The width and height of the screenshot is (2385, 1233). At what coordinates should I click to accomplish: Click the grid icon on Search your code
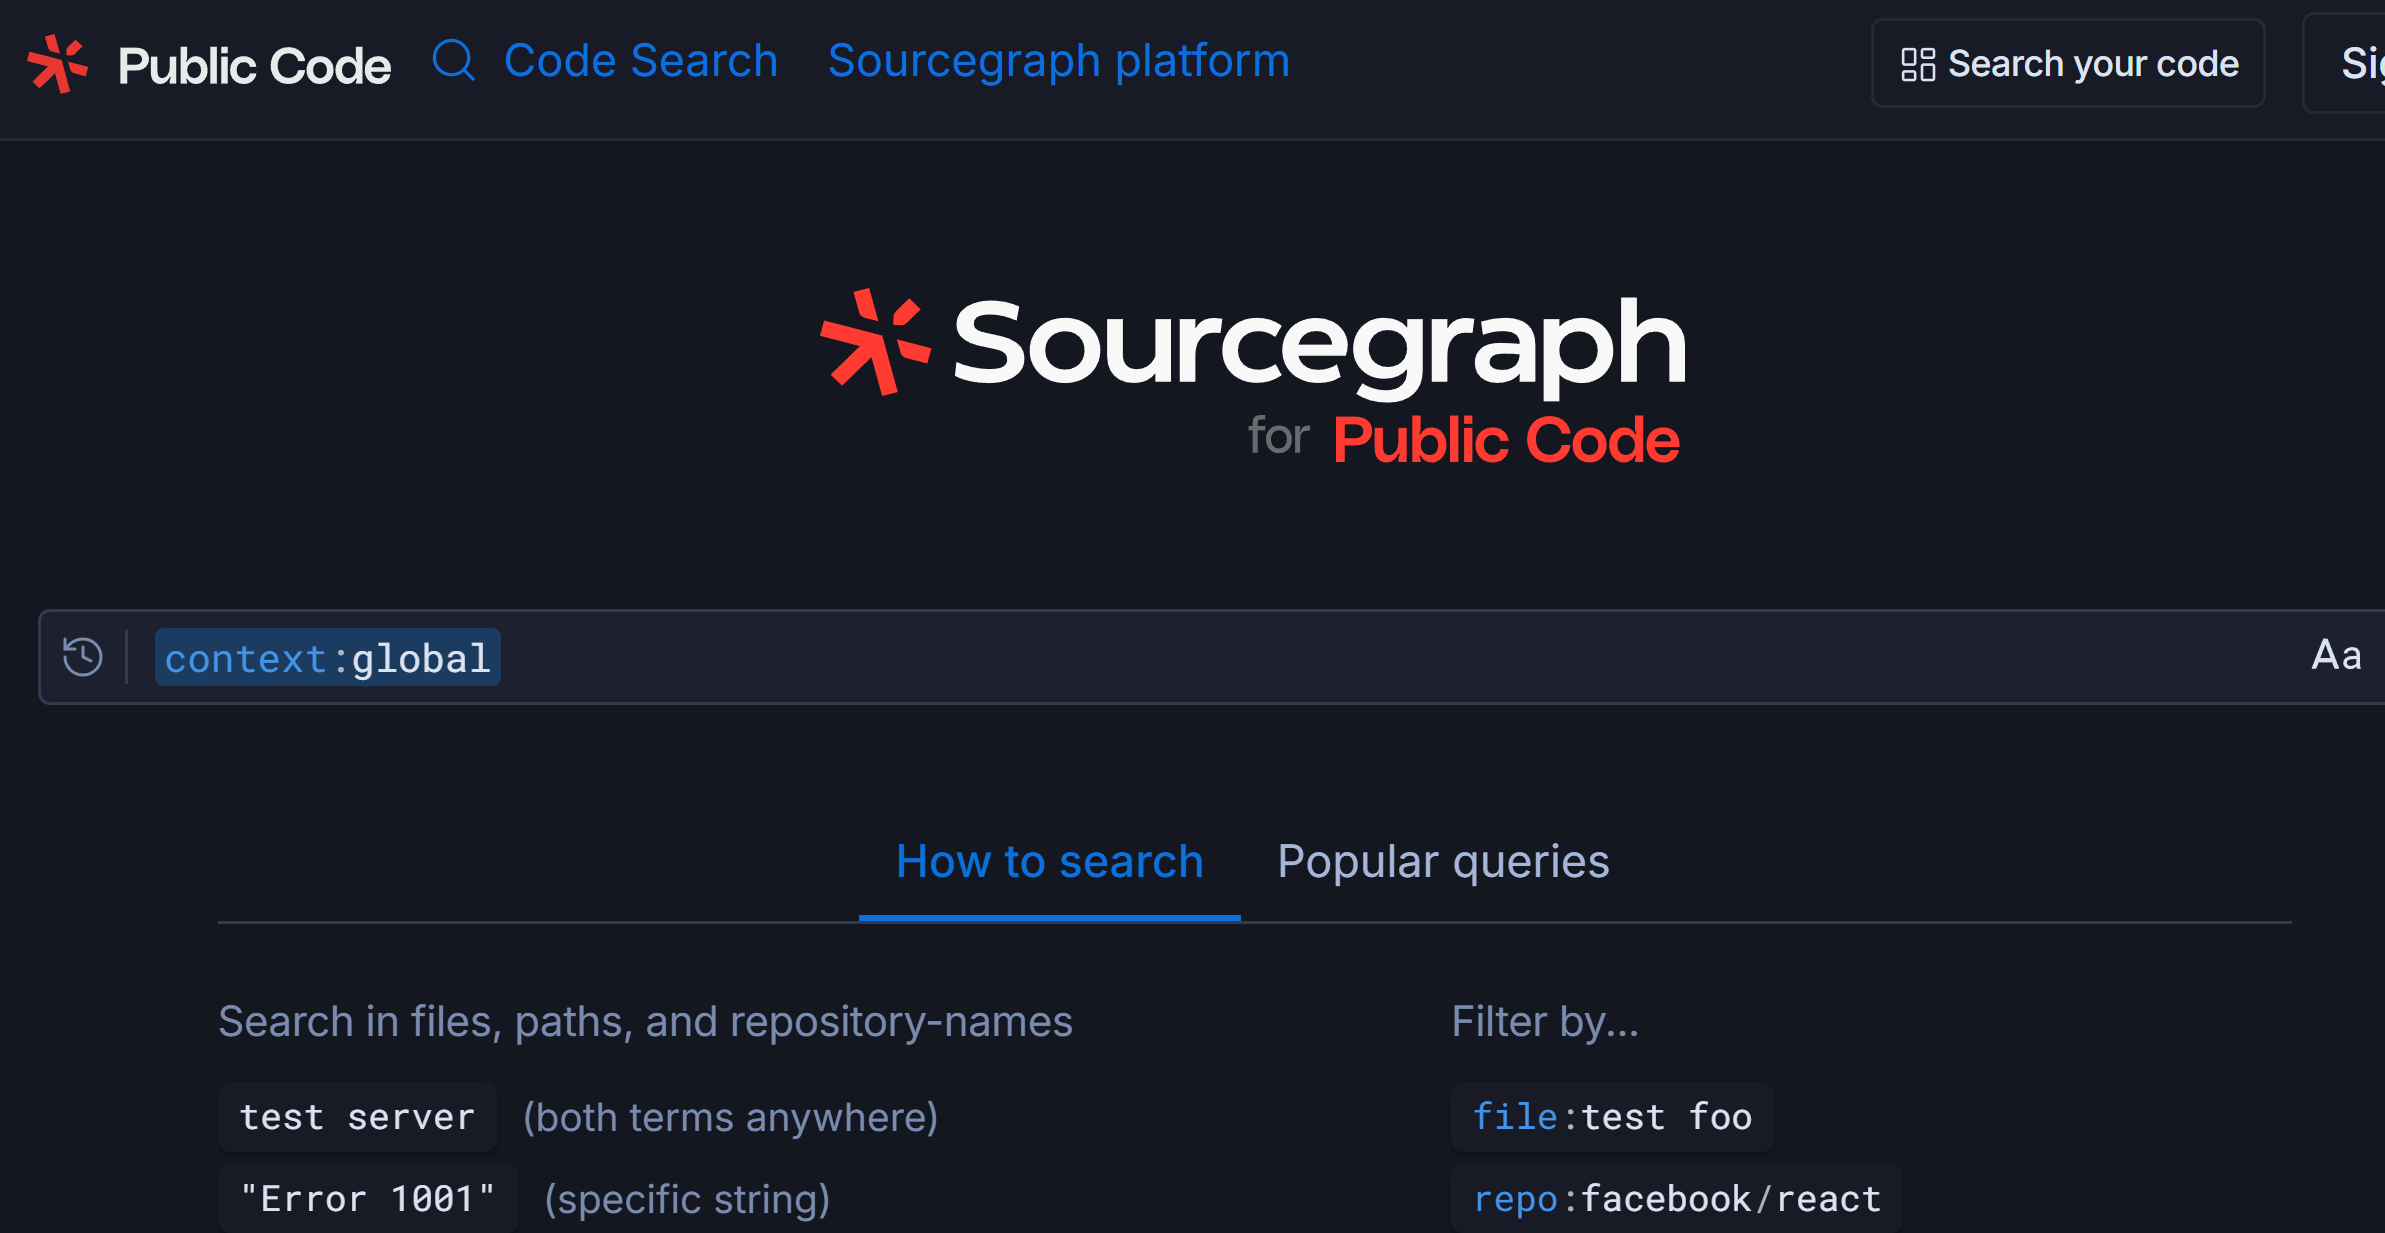pos(1917,64)
